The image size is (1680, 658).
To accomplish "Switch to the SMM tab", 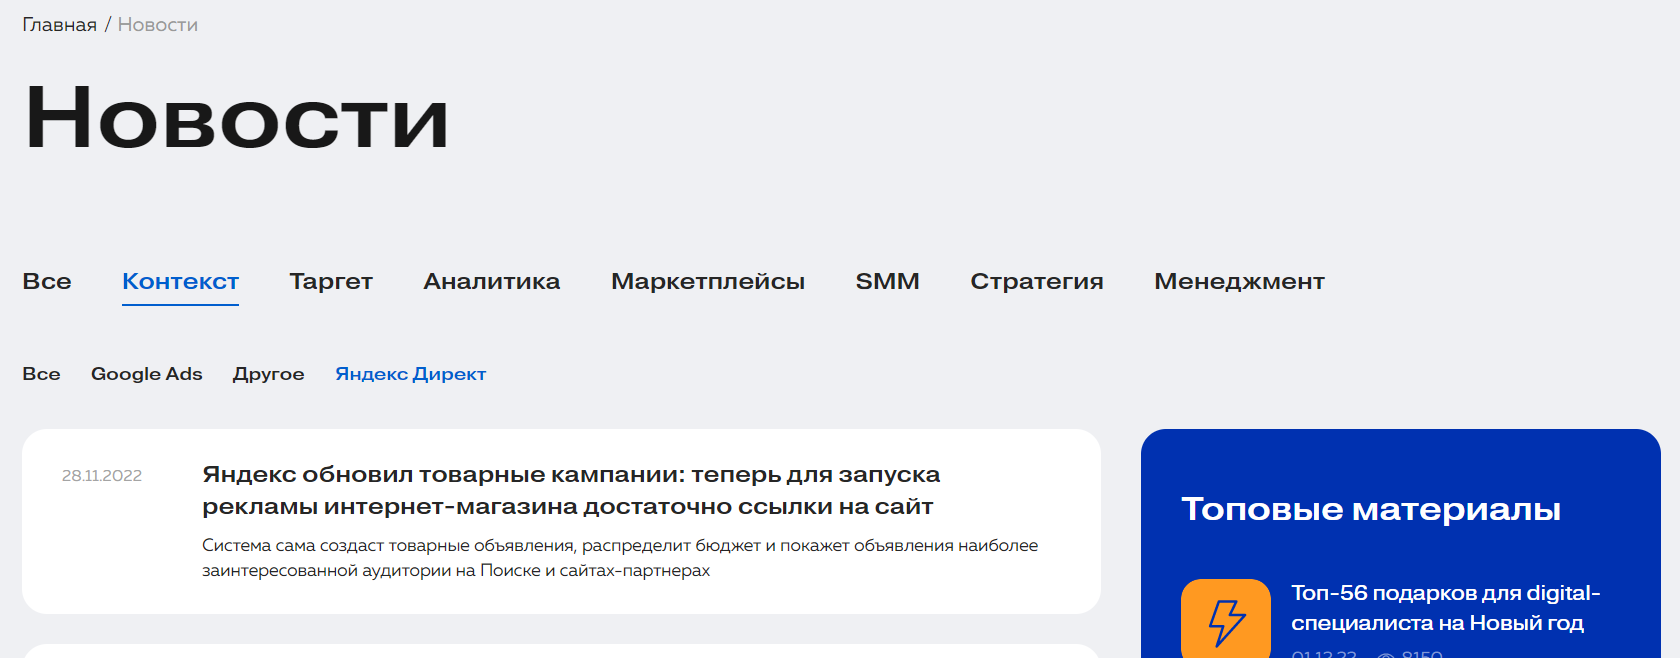I will pos(887,282).
